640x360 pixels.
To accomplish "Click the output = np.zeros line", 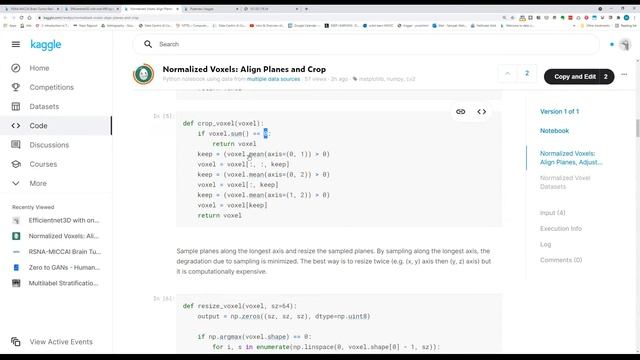I will pyautogui.click(x=284, y=316).
